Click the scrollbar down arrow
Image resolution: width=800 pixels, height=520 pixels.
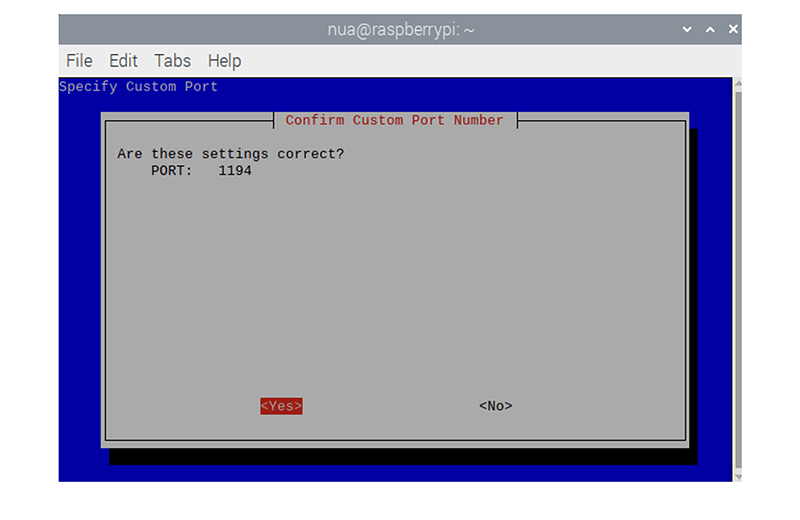pyautogui.click(x=738, y=477)
